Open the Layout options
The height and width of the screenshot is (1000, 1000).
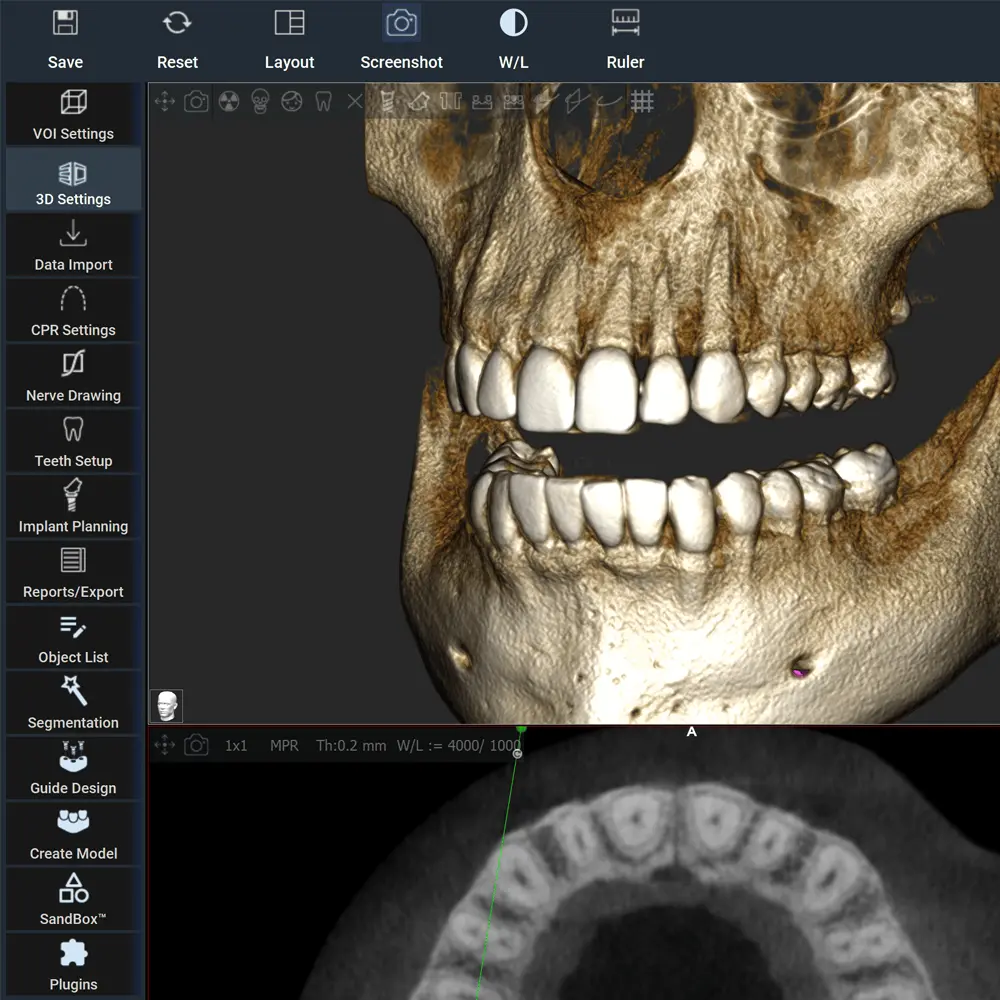tap(289, 38)
